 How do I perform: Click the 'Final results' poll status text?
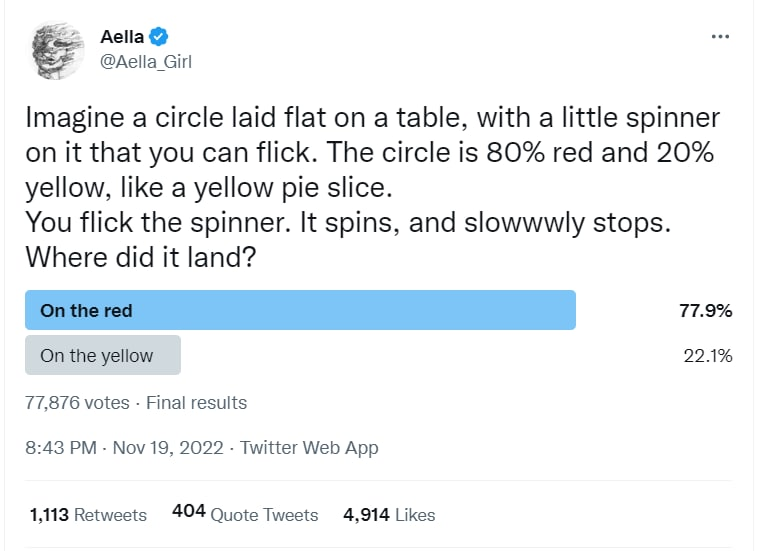(196, 403)
